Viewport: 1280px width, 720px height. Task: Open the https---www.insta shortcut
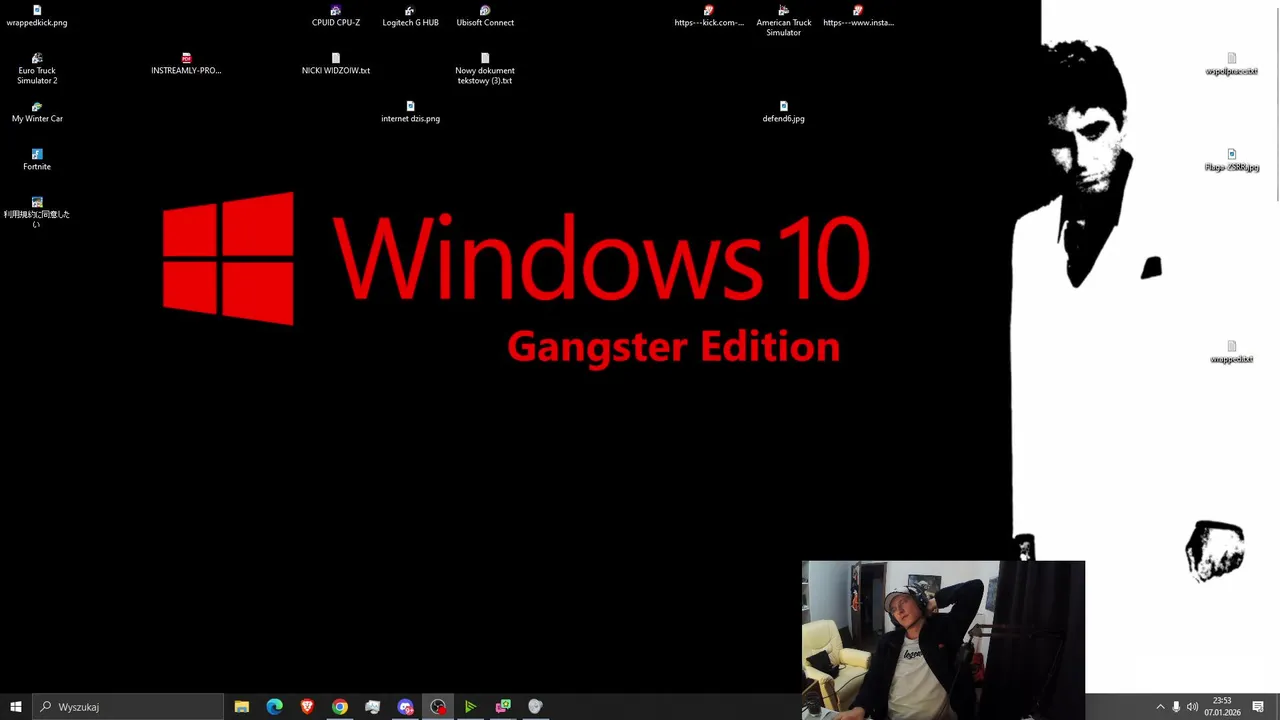pyautogui.click(x=858, y=16)
